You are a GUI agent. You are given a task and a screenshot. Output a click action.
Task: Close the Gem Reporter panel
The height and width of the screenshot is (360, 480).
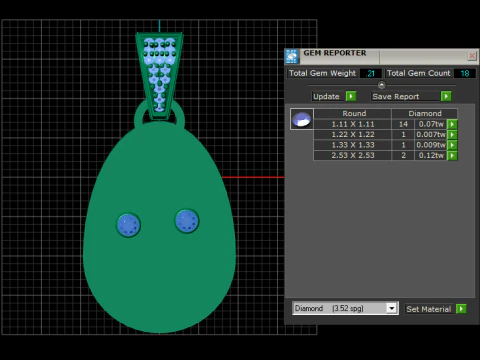pyautogui.click(x=472, y=56)
